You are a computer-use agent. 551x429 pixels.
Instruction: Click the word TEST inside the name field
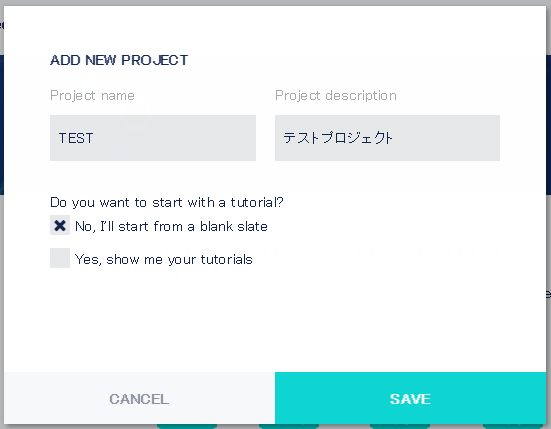pos(76,138)
